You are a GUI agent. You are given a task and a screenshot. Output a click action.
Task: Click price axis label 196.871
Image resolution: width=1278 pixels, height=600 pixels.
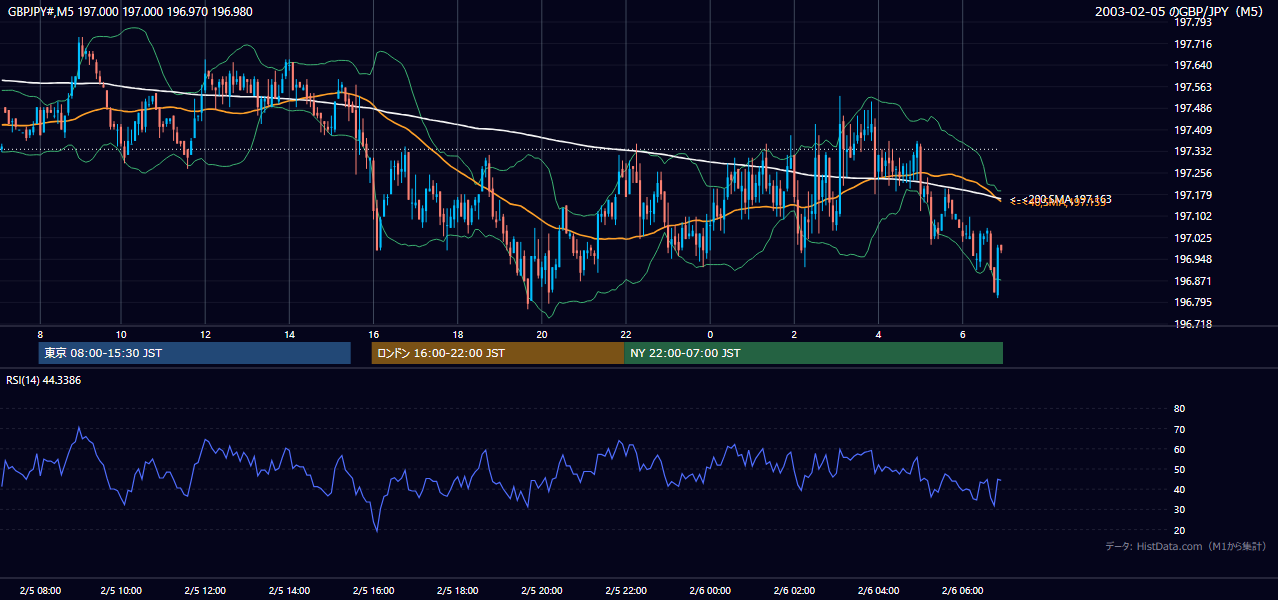1192,281
